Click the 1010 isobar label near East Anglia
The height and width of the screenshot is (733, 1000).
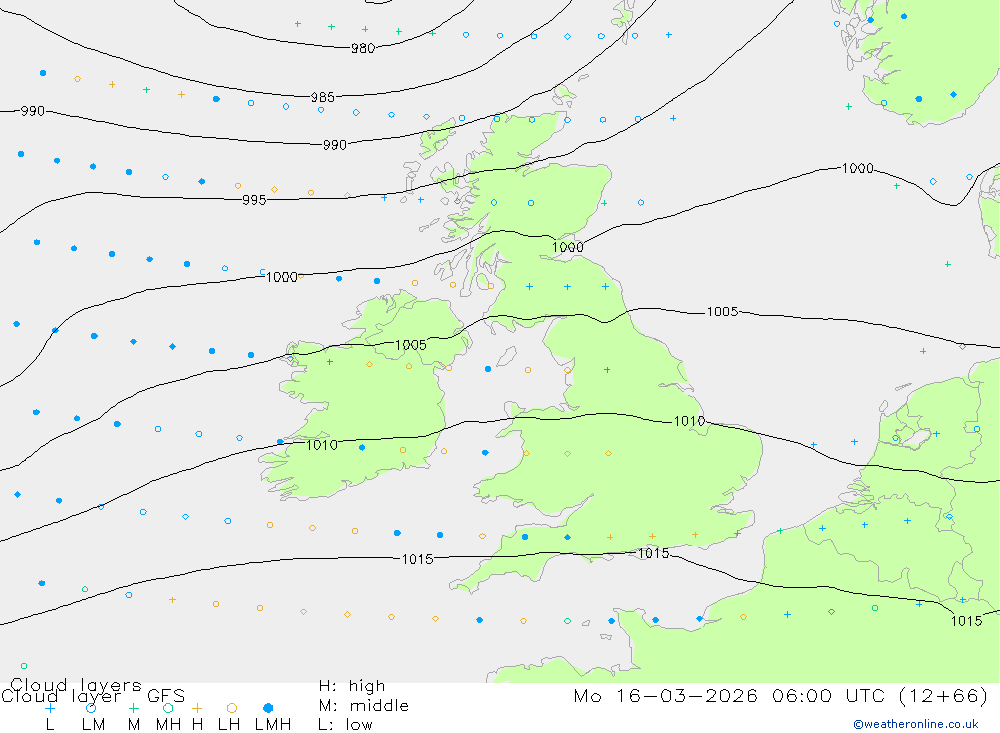click(689, 421)
